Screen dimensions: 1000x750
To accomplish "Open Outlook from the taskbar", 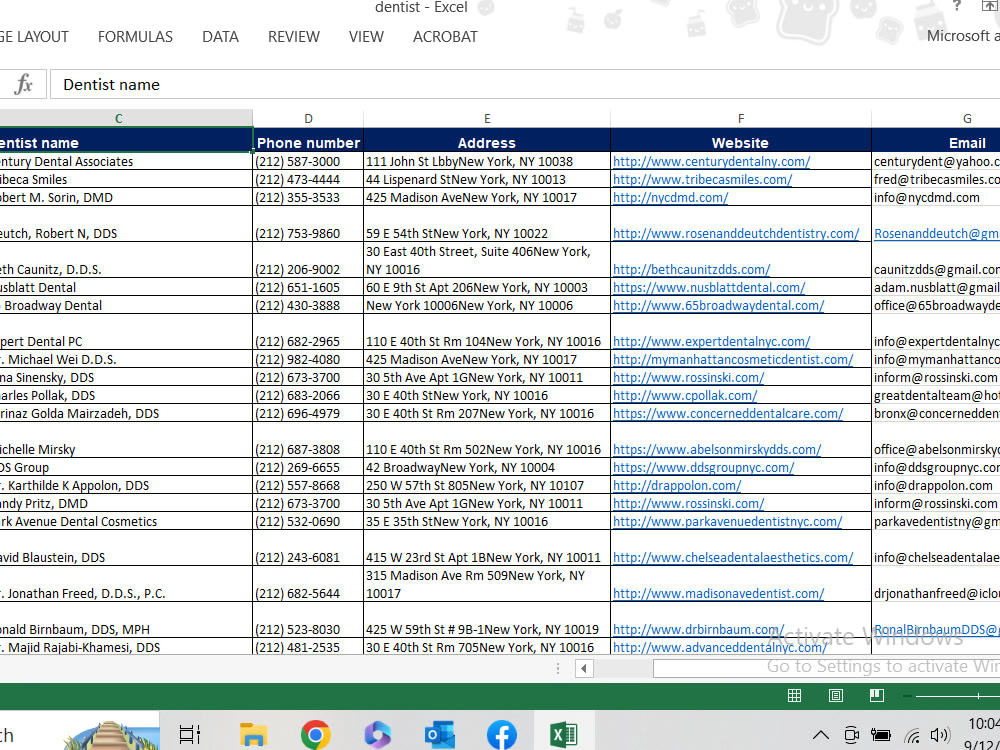I will click(x=440, y=735).
